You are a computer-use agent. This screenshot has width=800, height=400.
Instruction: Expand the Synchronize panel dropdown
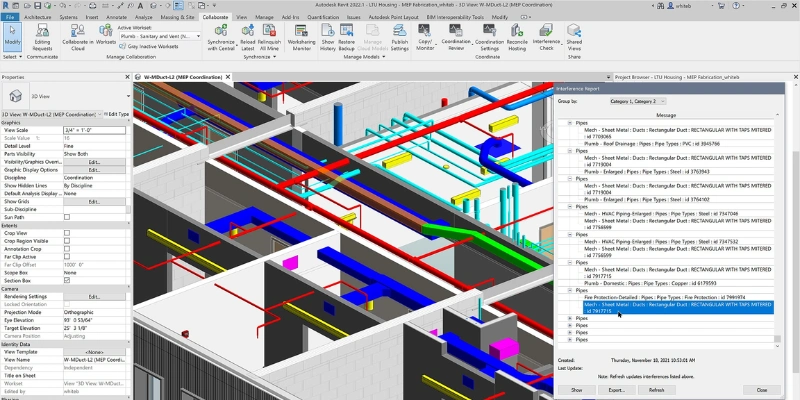[260, 57]
